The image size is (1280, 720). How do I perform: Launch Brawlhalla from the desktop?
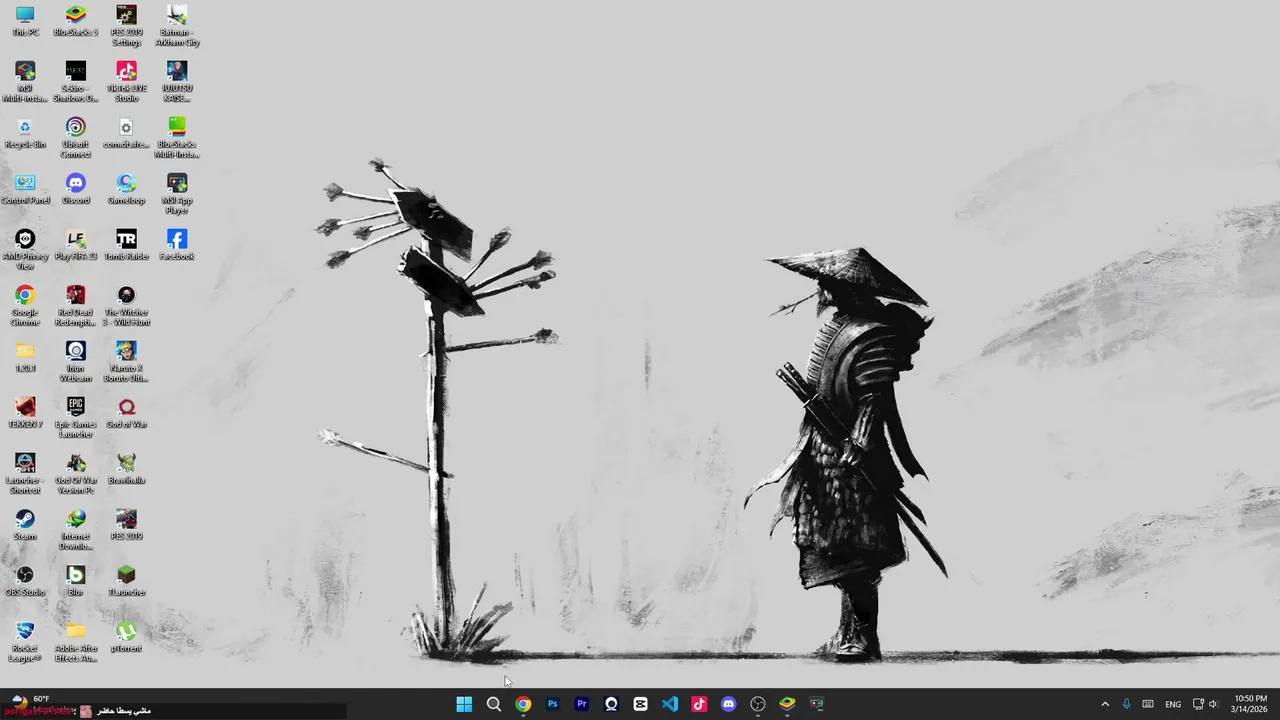126,469
